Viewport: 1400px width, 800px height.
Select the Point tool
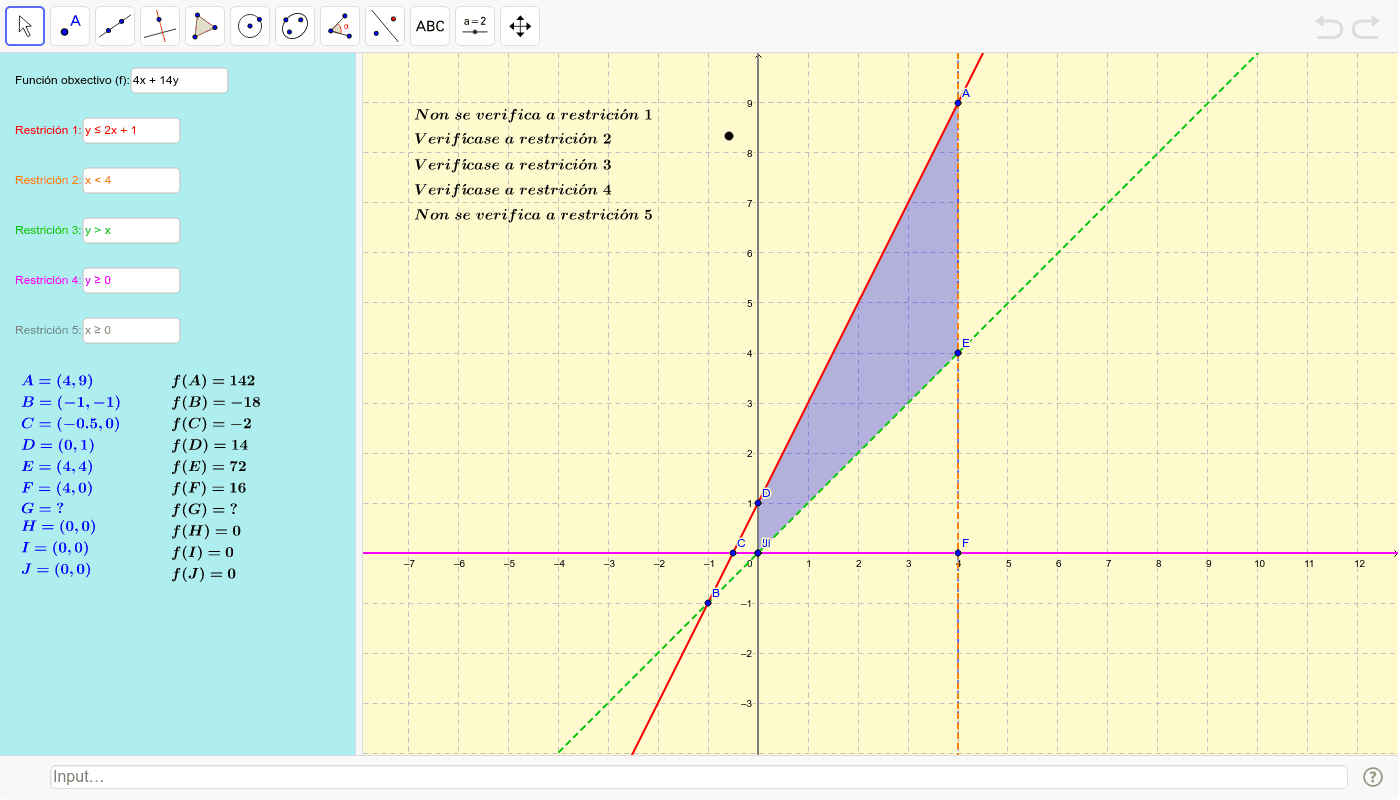70,26
